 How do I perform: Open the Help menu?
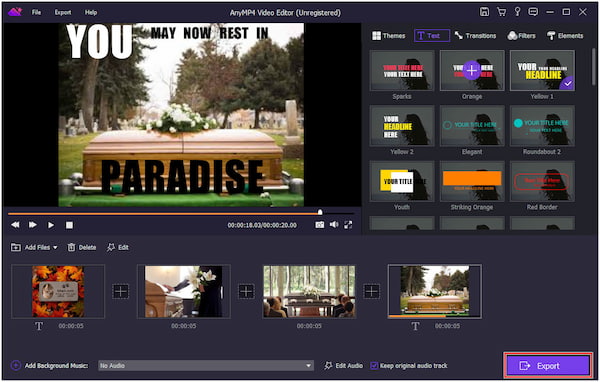91,12
